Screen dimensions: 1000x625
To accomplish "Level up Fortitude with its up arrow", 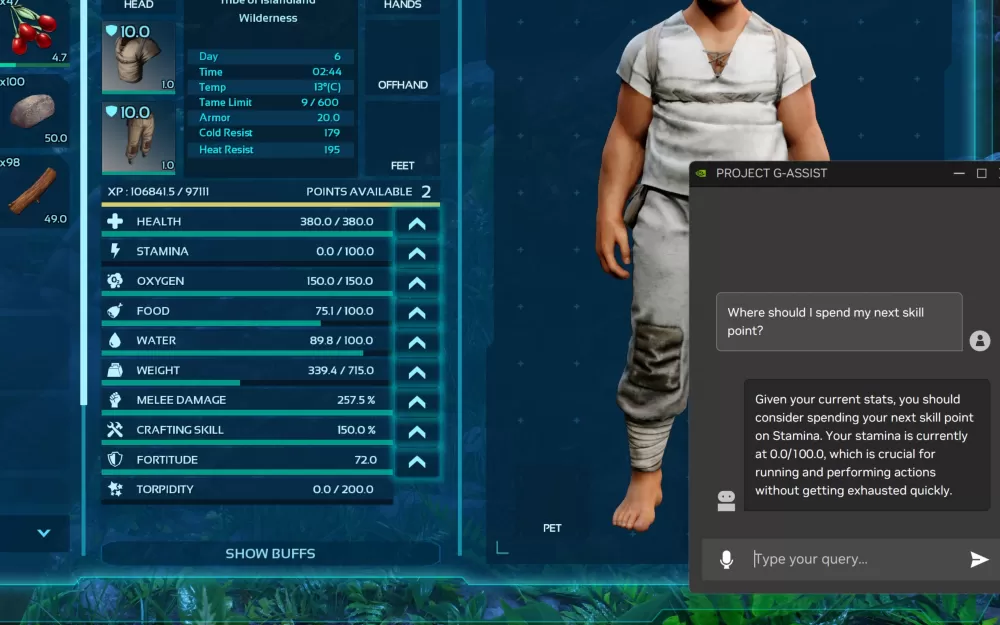I will coord(417,462).
